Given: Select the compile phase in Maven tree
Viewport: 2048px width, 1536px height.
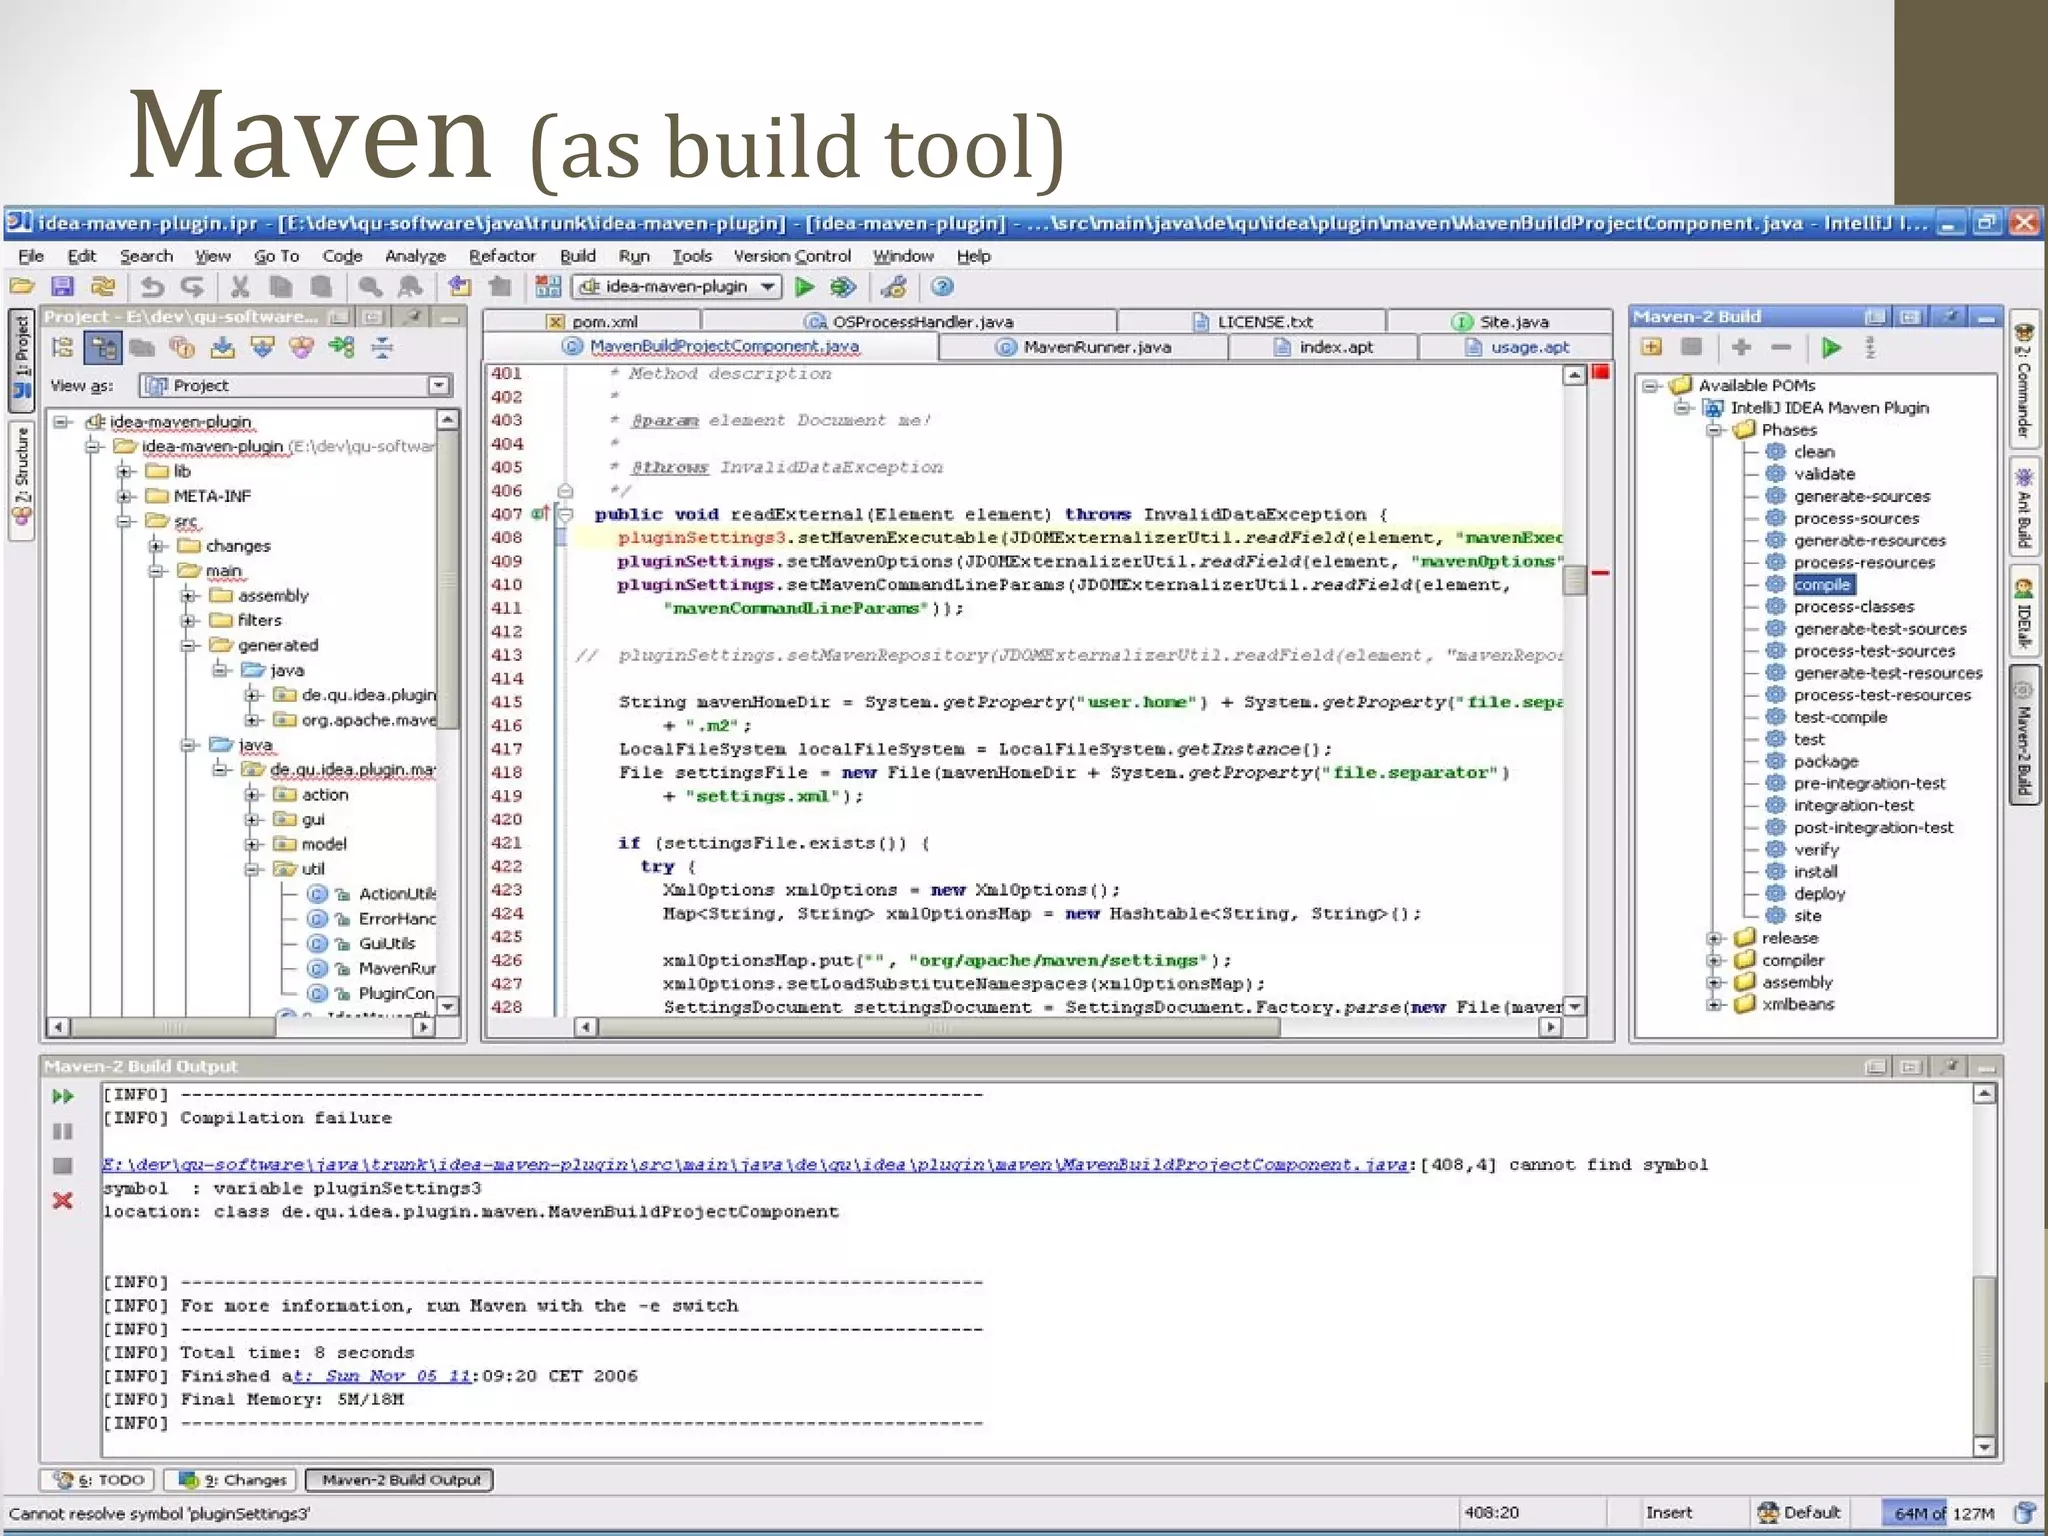Looking at the screenshot, I should [x=1822, y=585].
